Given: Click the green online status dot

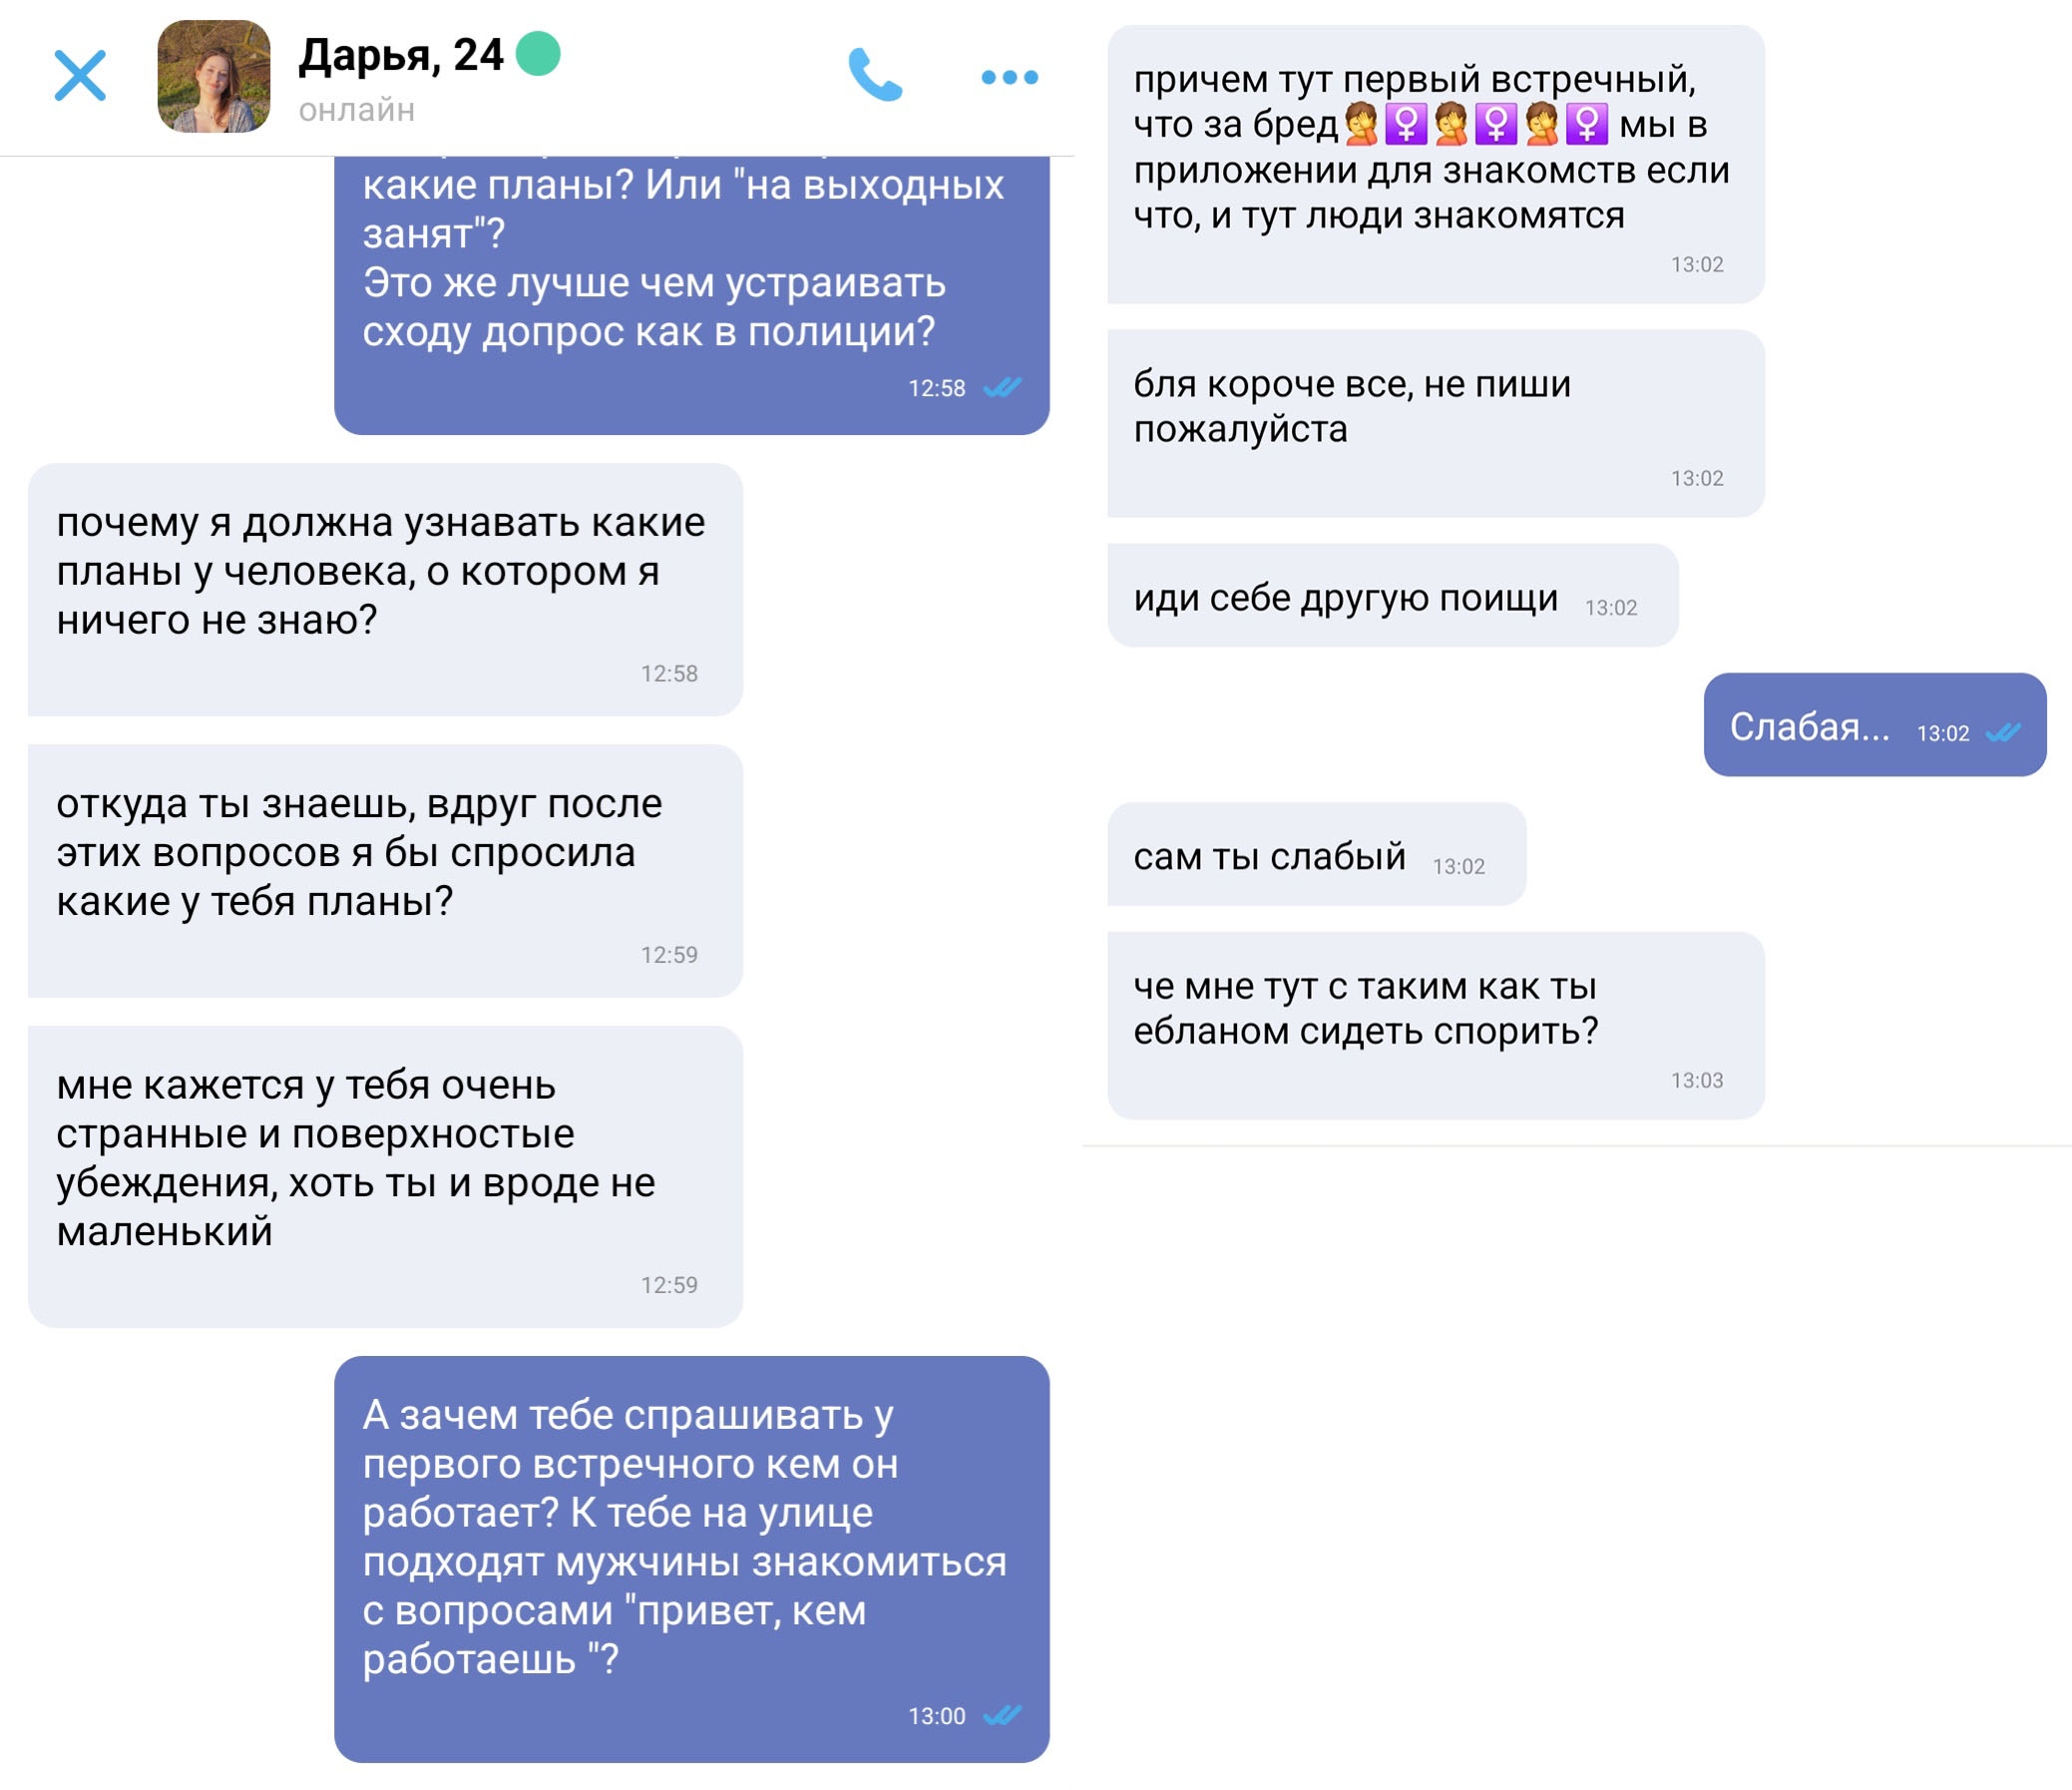Looking at the screenshot, I should pos(538,53).
